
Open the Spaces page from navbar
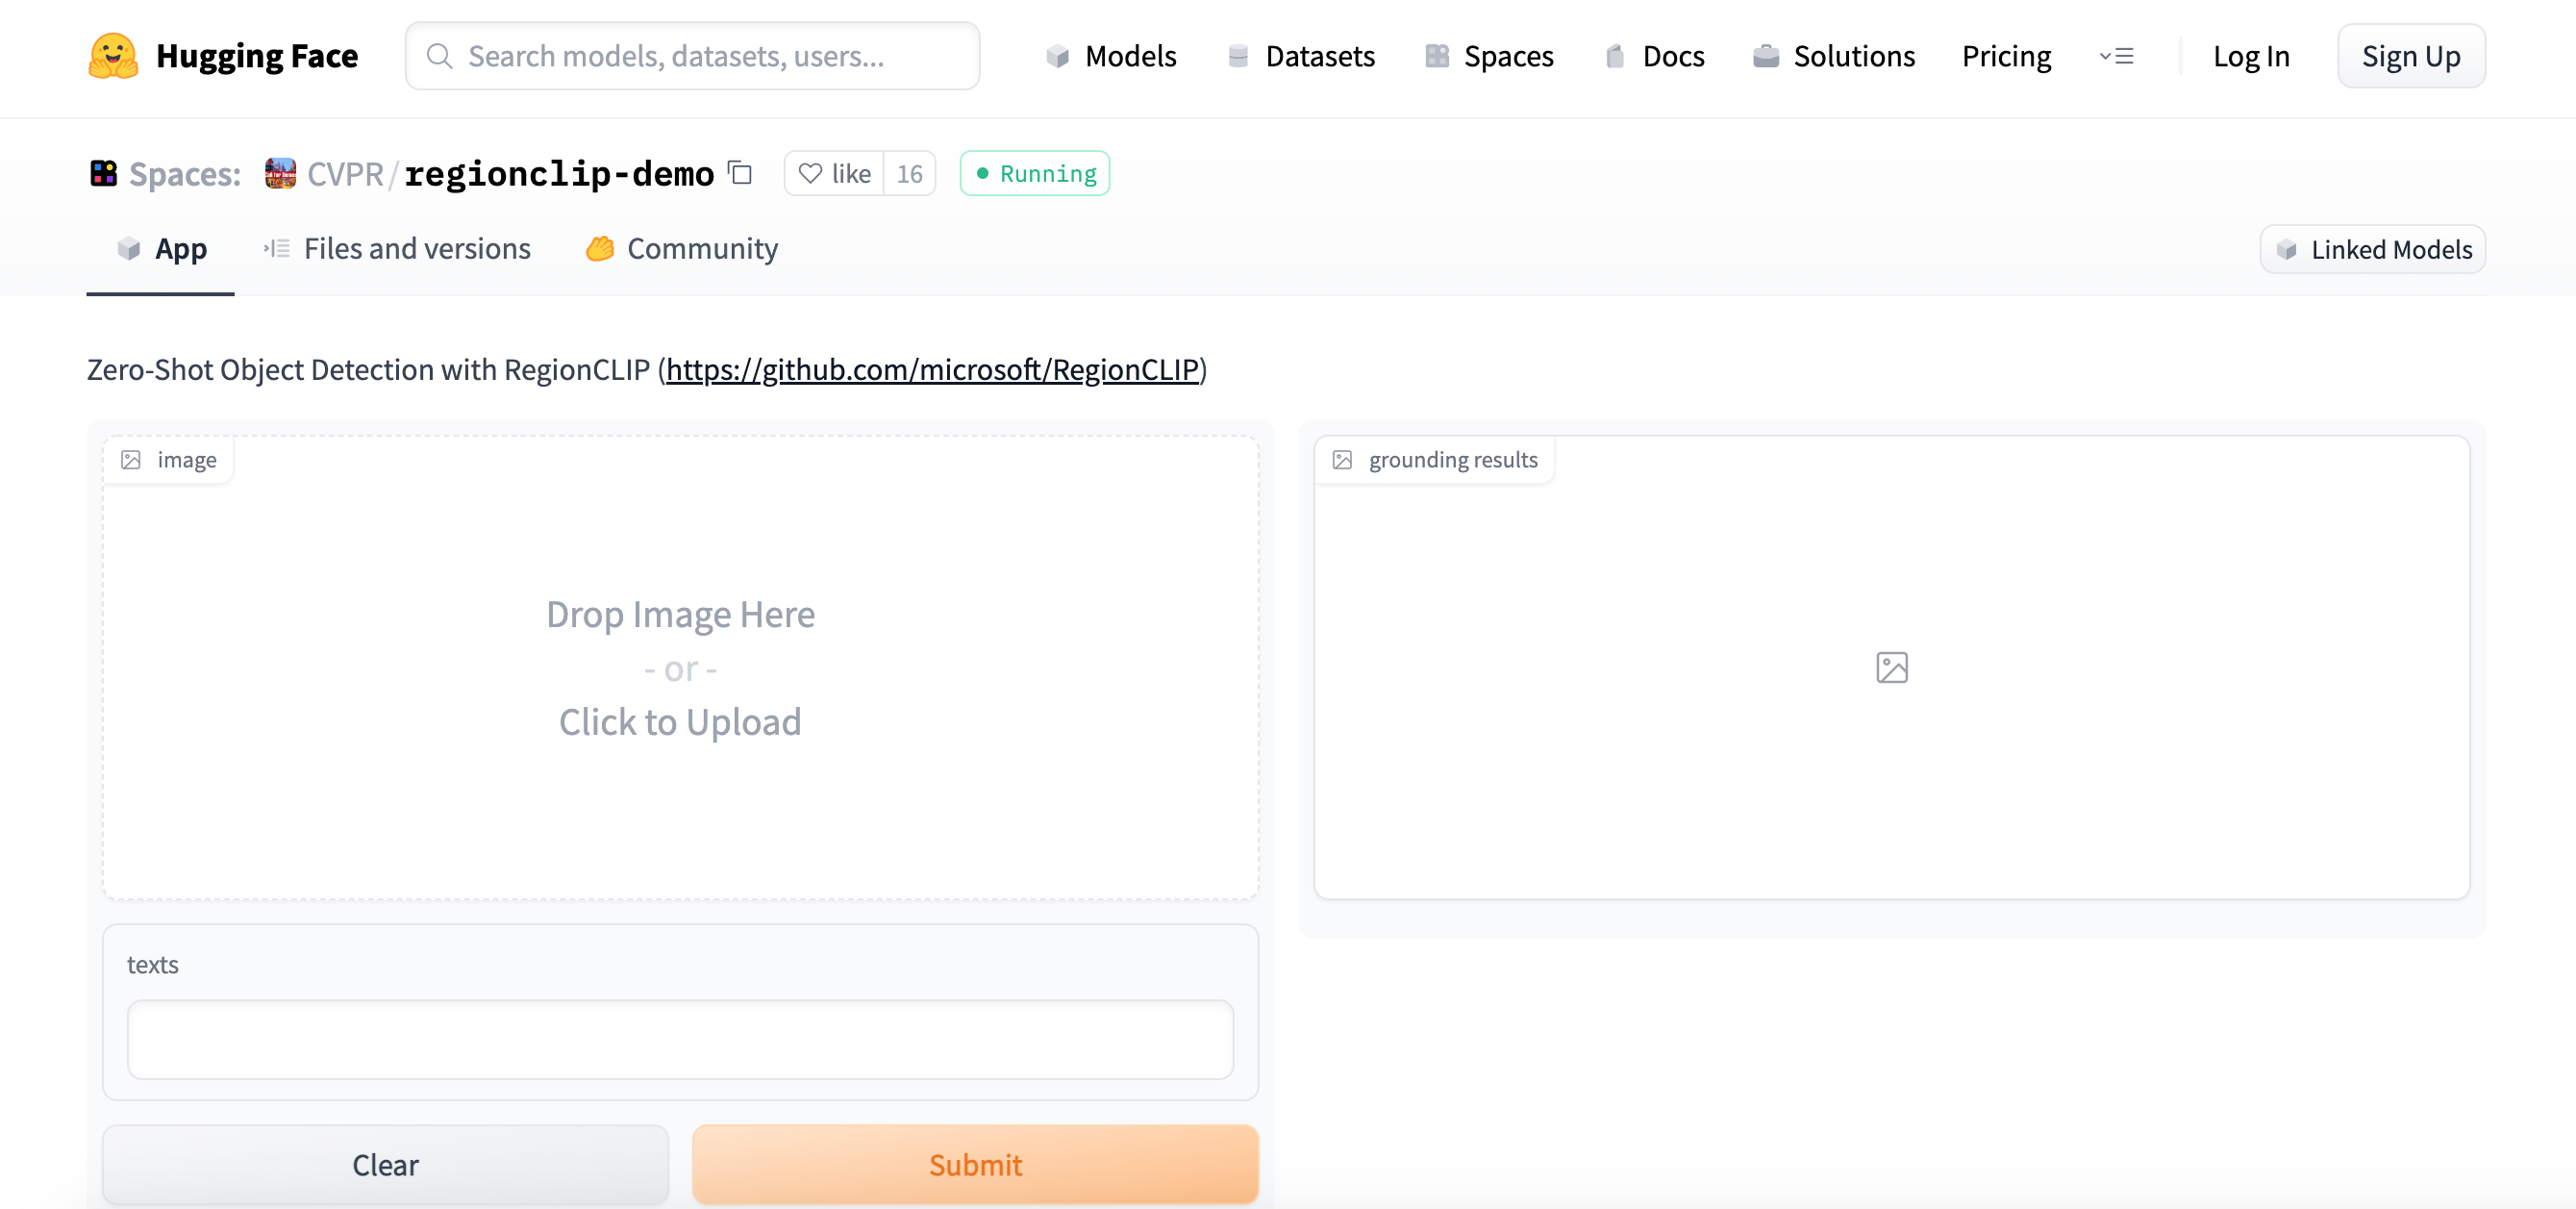click(x=1489, y=56)
